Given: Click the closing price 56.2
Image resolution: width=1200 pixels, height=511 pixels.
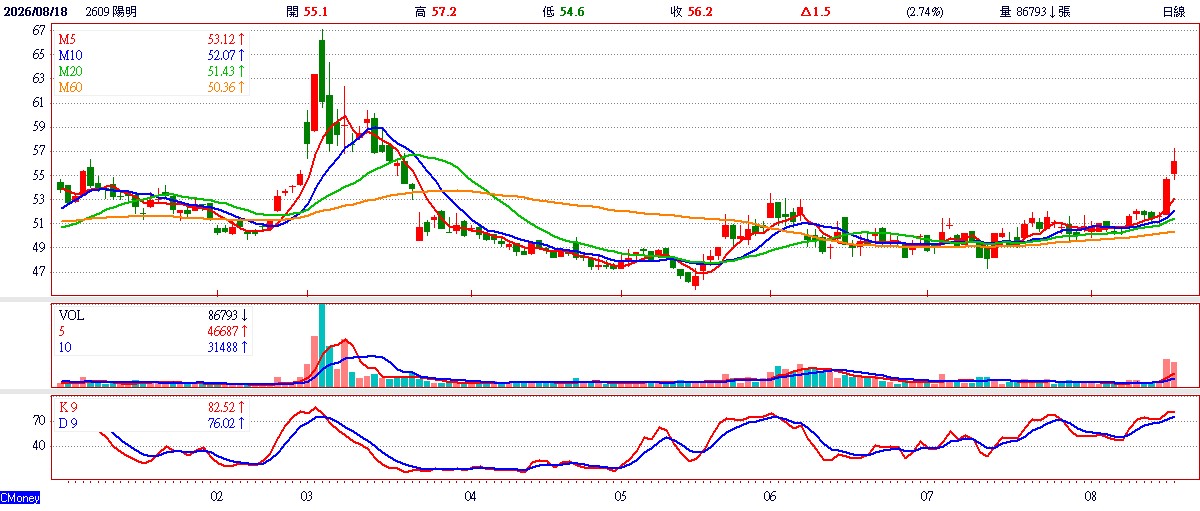Looking at the screenshot, I should [700, 12].
